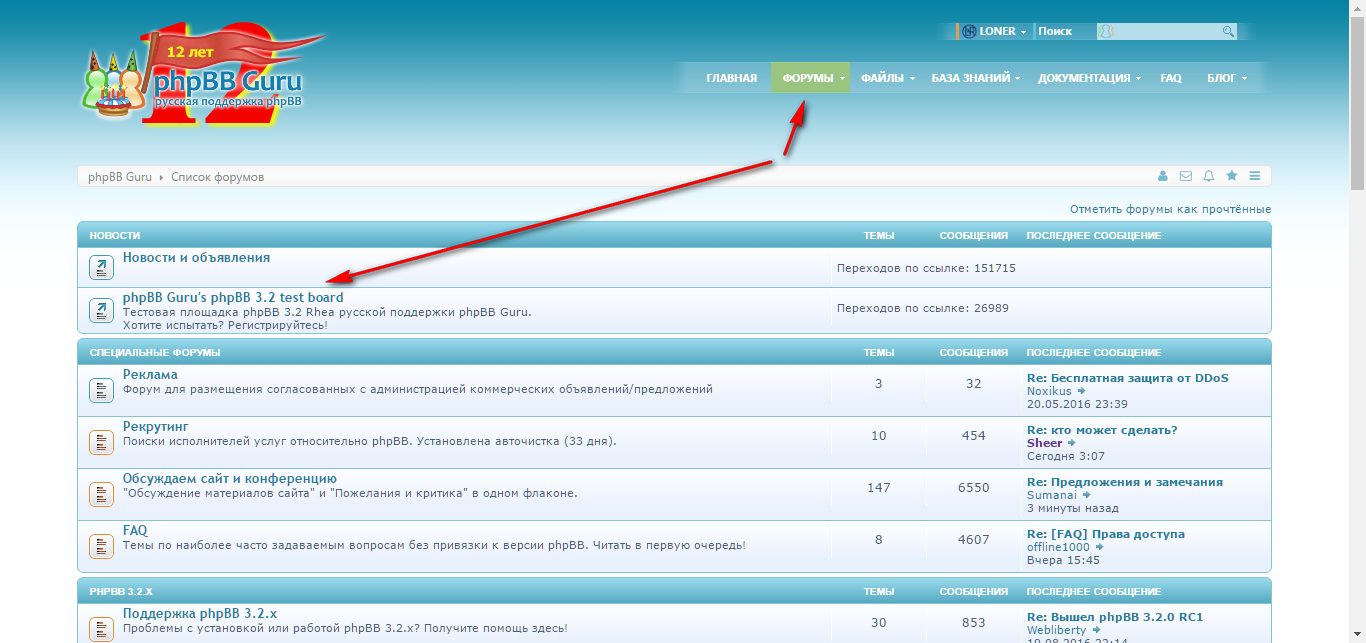Go to phpBB Guru breadcrumb link
Image resolution: width=1366 pixels, height=643 pixels.
click(120, 177)
